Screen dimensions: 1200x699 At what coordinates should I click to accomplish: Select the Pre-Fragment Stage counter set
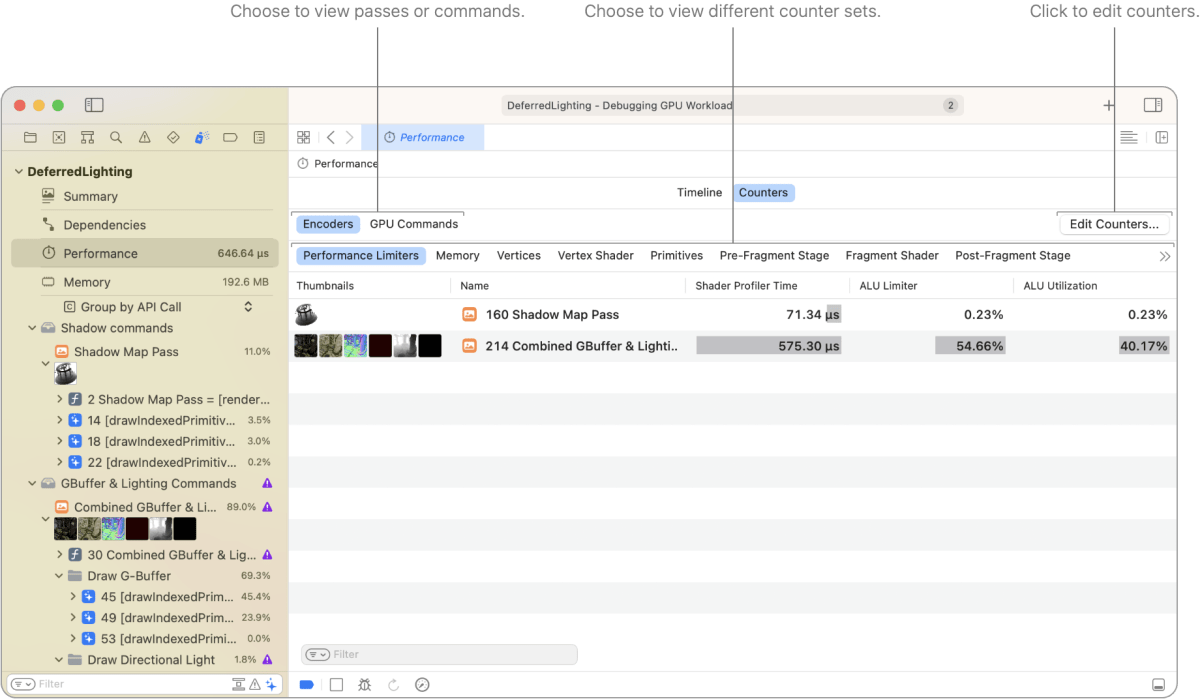click(774, 256)
